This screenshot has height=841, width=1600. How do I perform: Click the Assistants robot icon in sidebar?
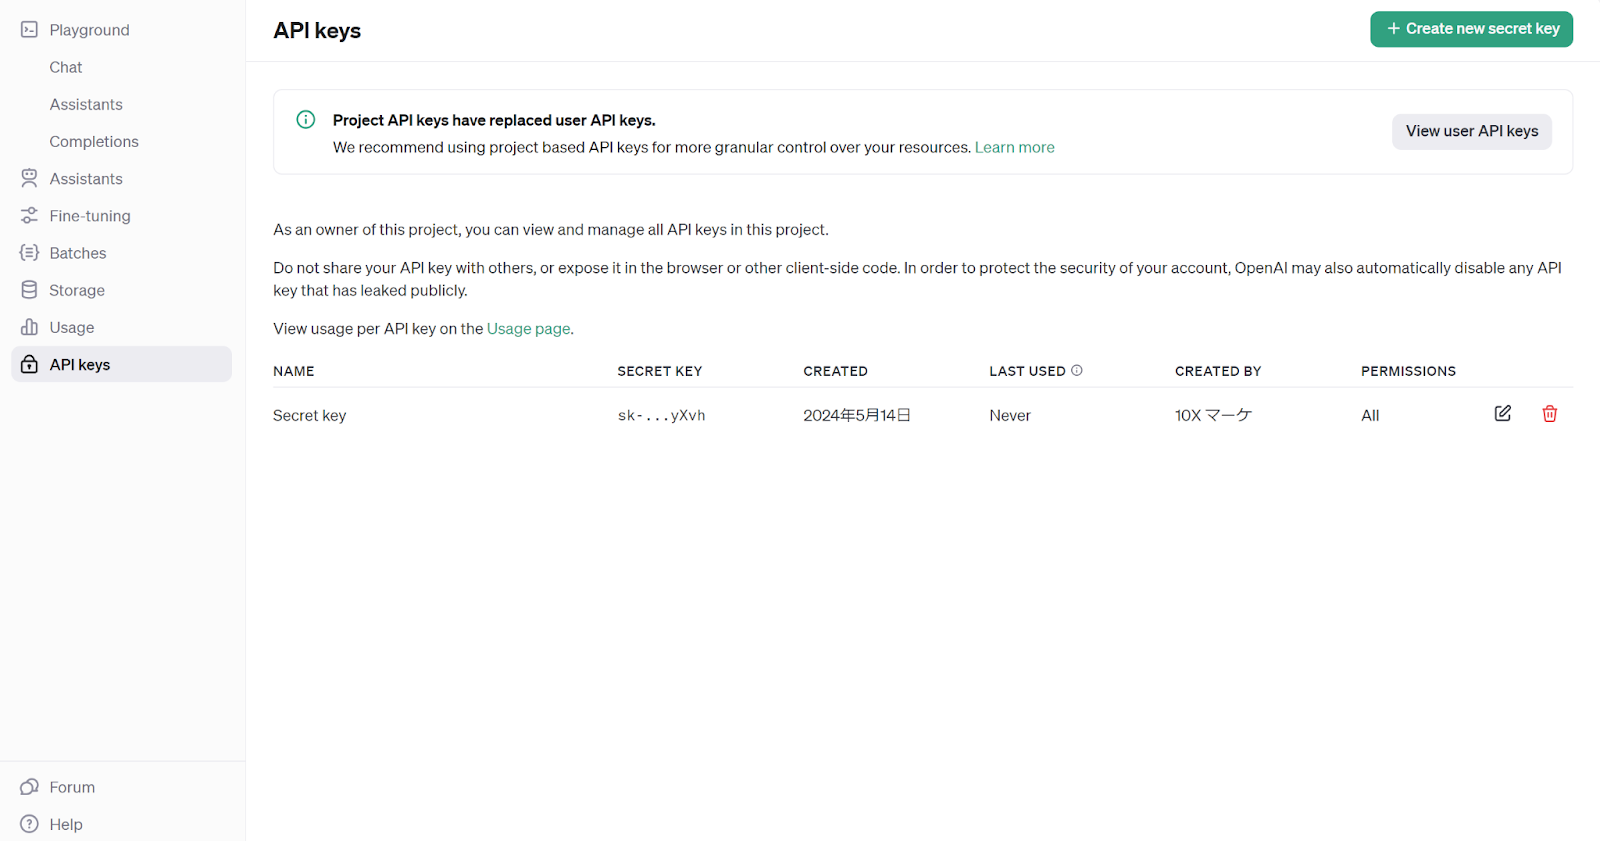tap(30, 179)
